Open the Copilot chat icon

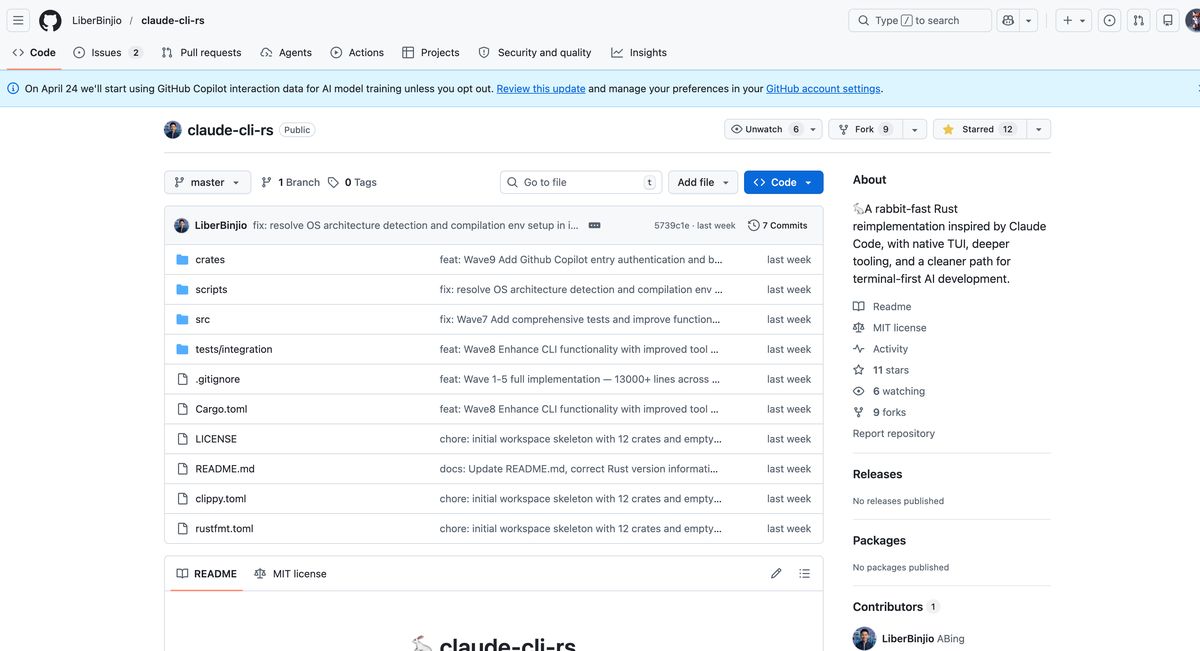[x=1008, y=20]
